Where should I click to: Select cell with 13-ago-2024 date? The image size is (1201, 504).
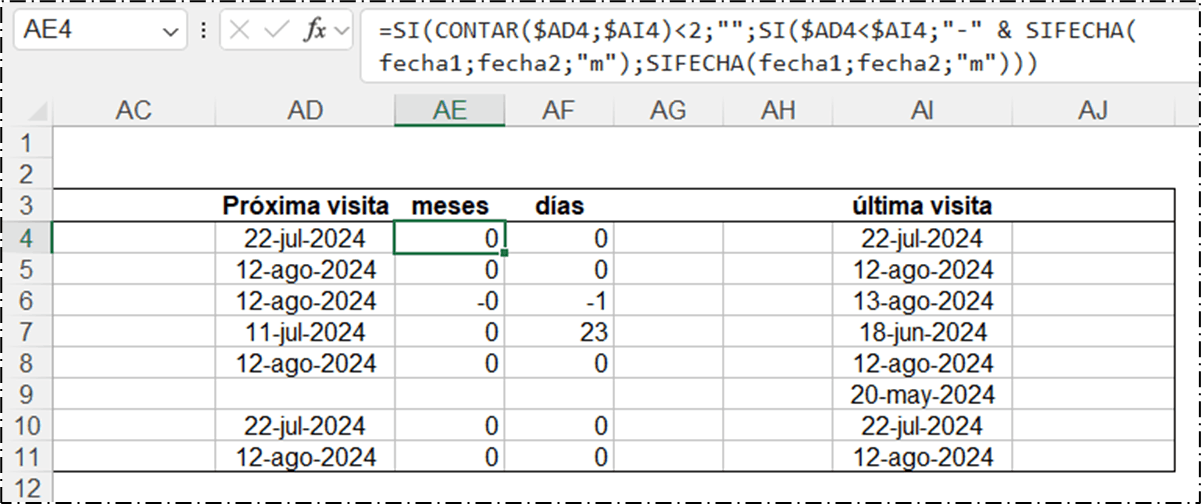922,301
